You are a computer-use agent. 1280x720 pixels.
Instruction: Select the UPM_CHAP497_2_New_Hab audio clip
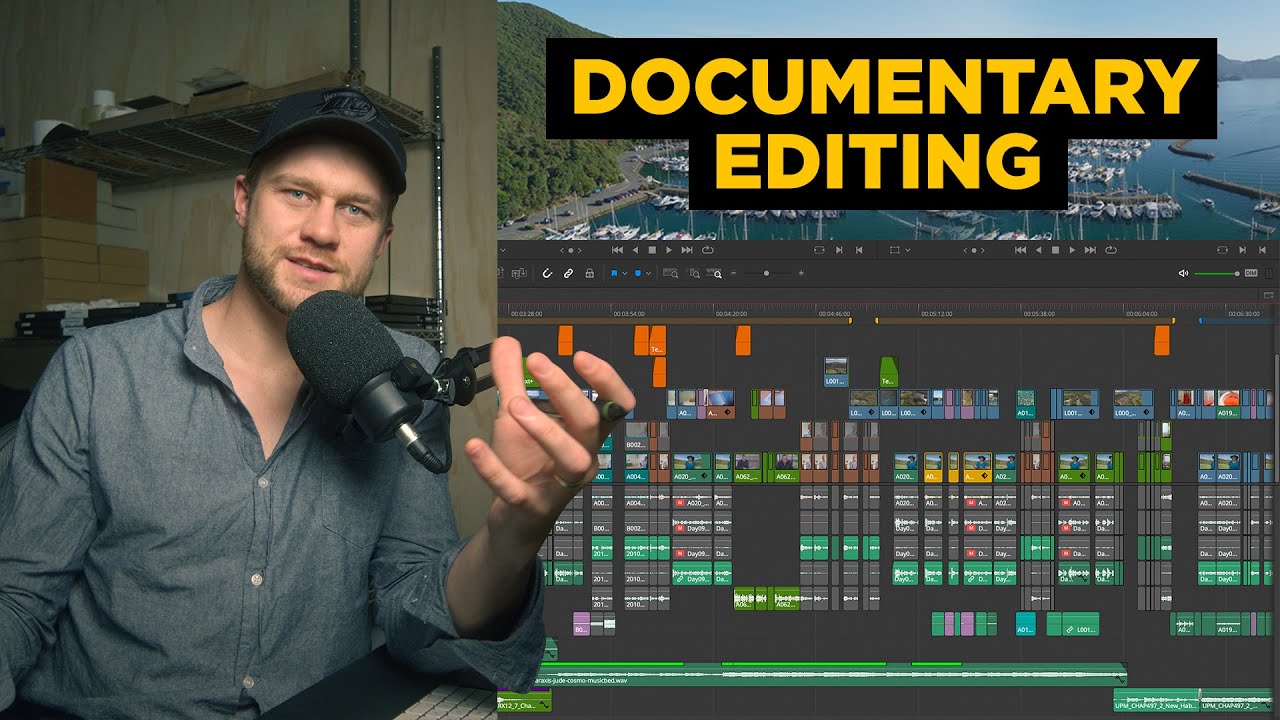pyautogui.click(x=1156, y=700)
